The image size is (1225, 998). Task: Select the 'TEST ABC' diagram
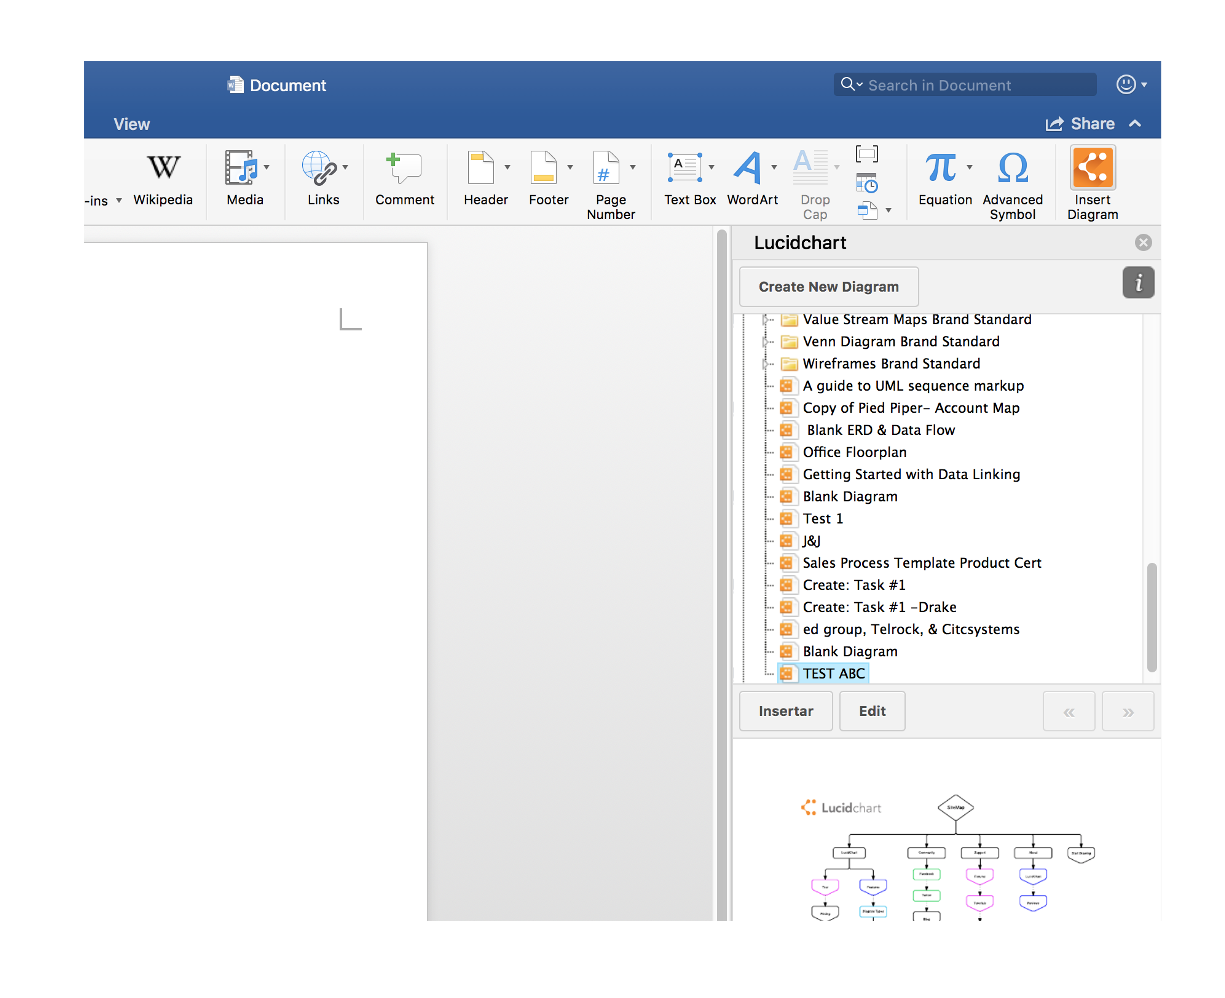tap(834, 674)
